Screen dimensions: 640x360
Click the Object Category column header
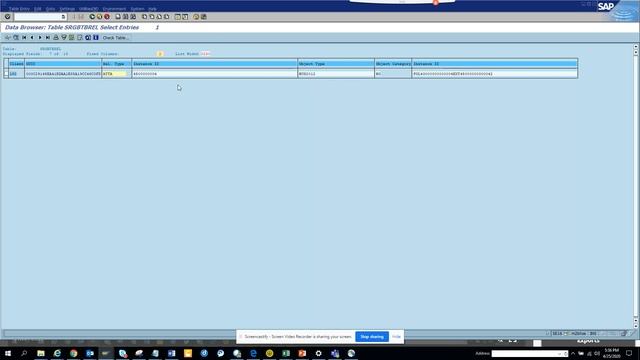[x=393, y=64]
